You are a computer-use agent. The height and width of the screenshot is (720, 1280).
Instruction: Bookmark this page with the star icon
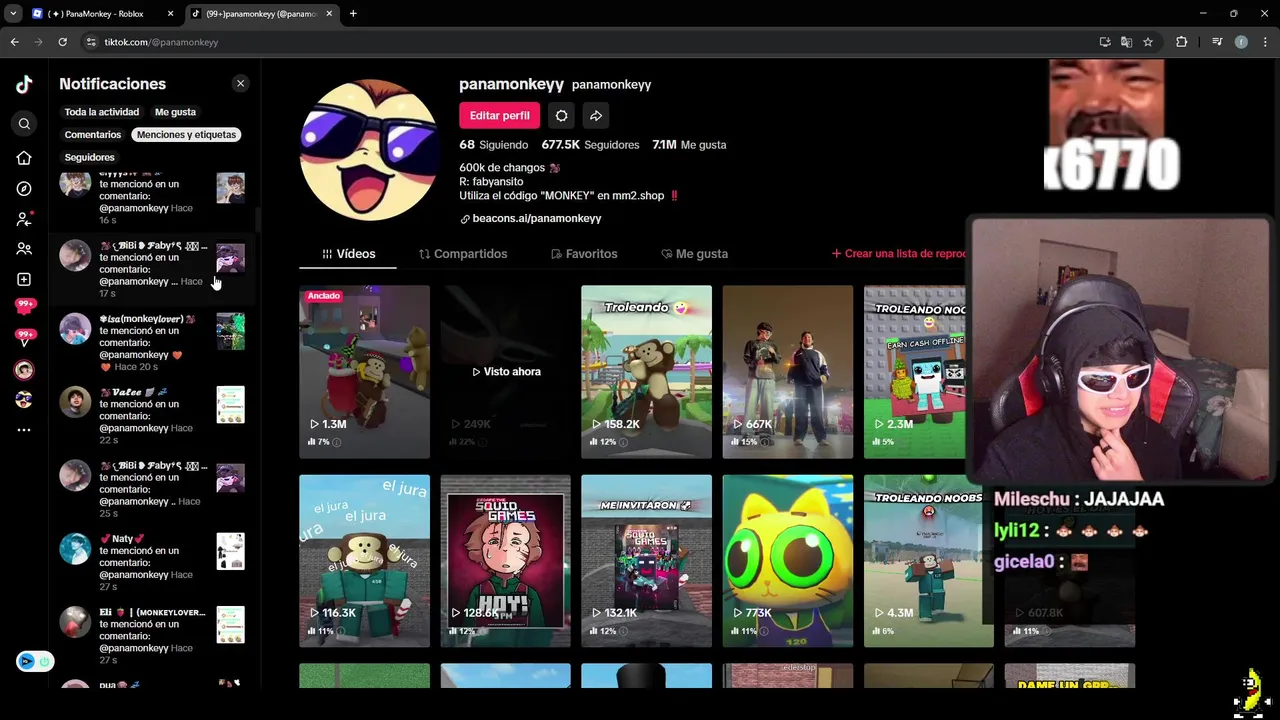click(x=1148, y=42)
